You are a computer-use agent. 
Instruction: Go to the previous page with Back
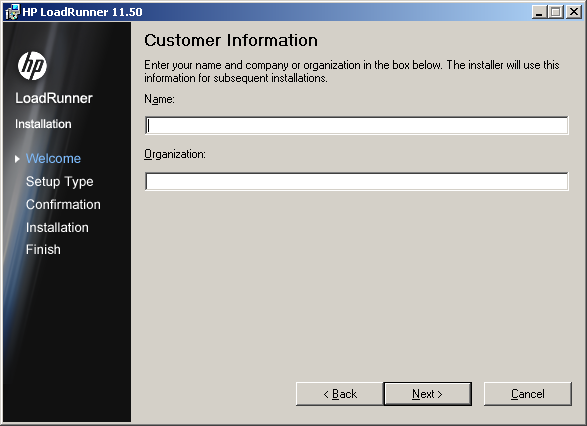click(x=340, y=394)
